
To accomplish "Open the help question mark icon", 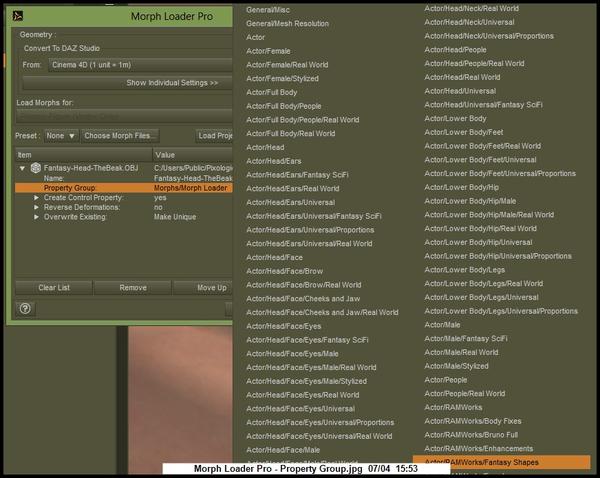I will click(25, 308).
